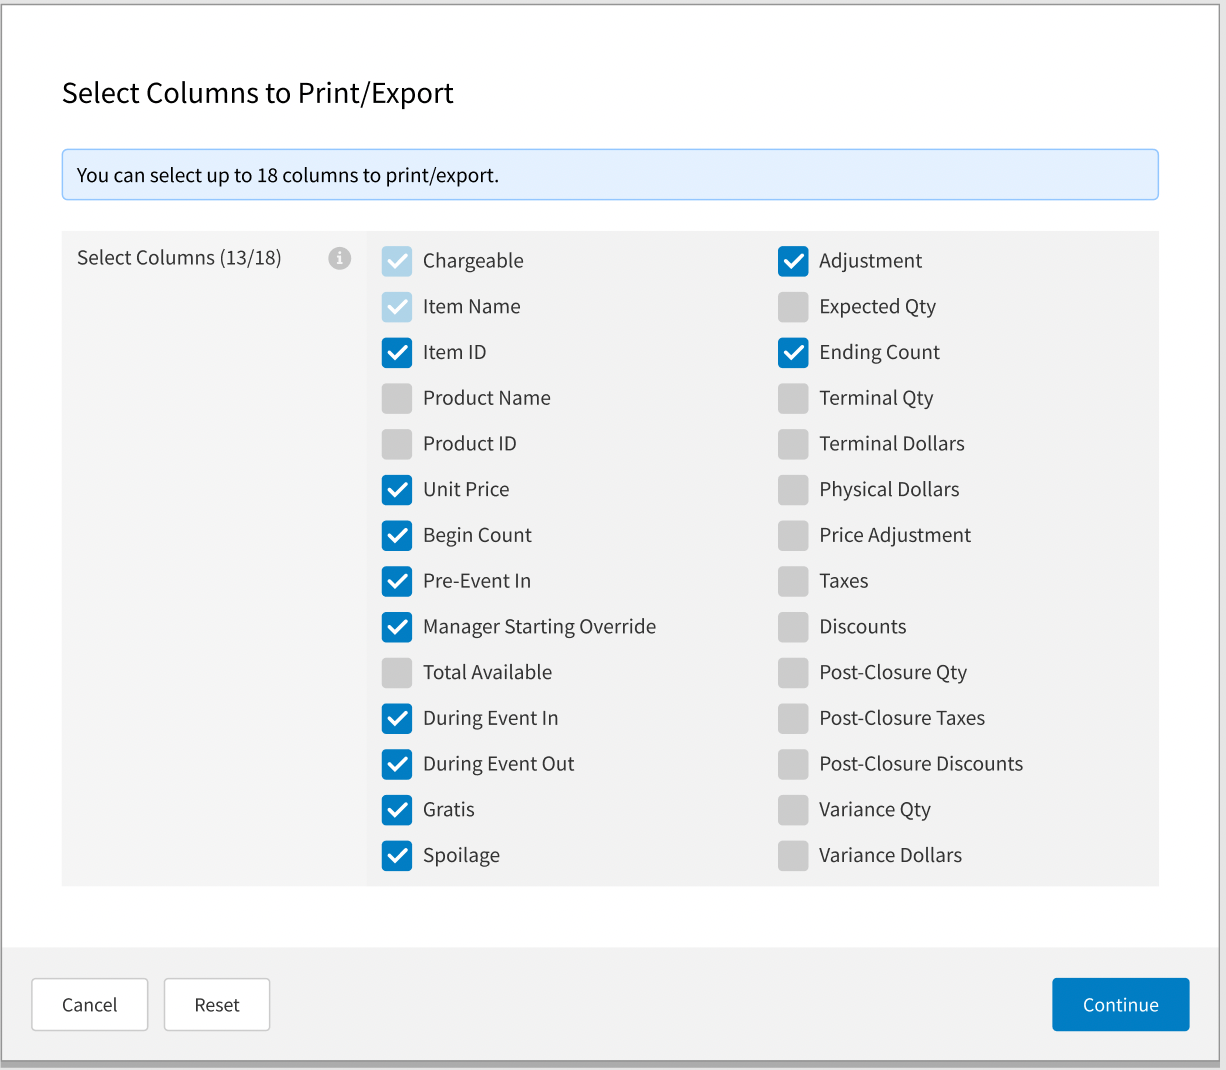Click the Cancel button
The image size is (1226, 1070).
click(89, 1004)
